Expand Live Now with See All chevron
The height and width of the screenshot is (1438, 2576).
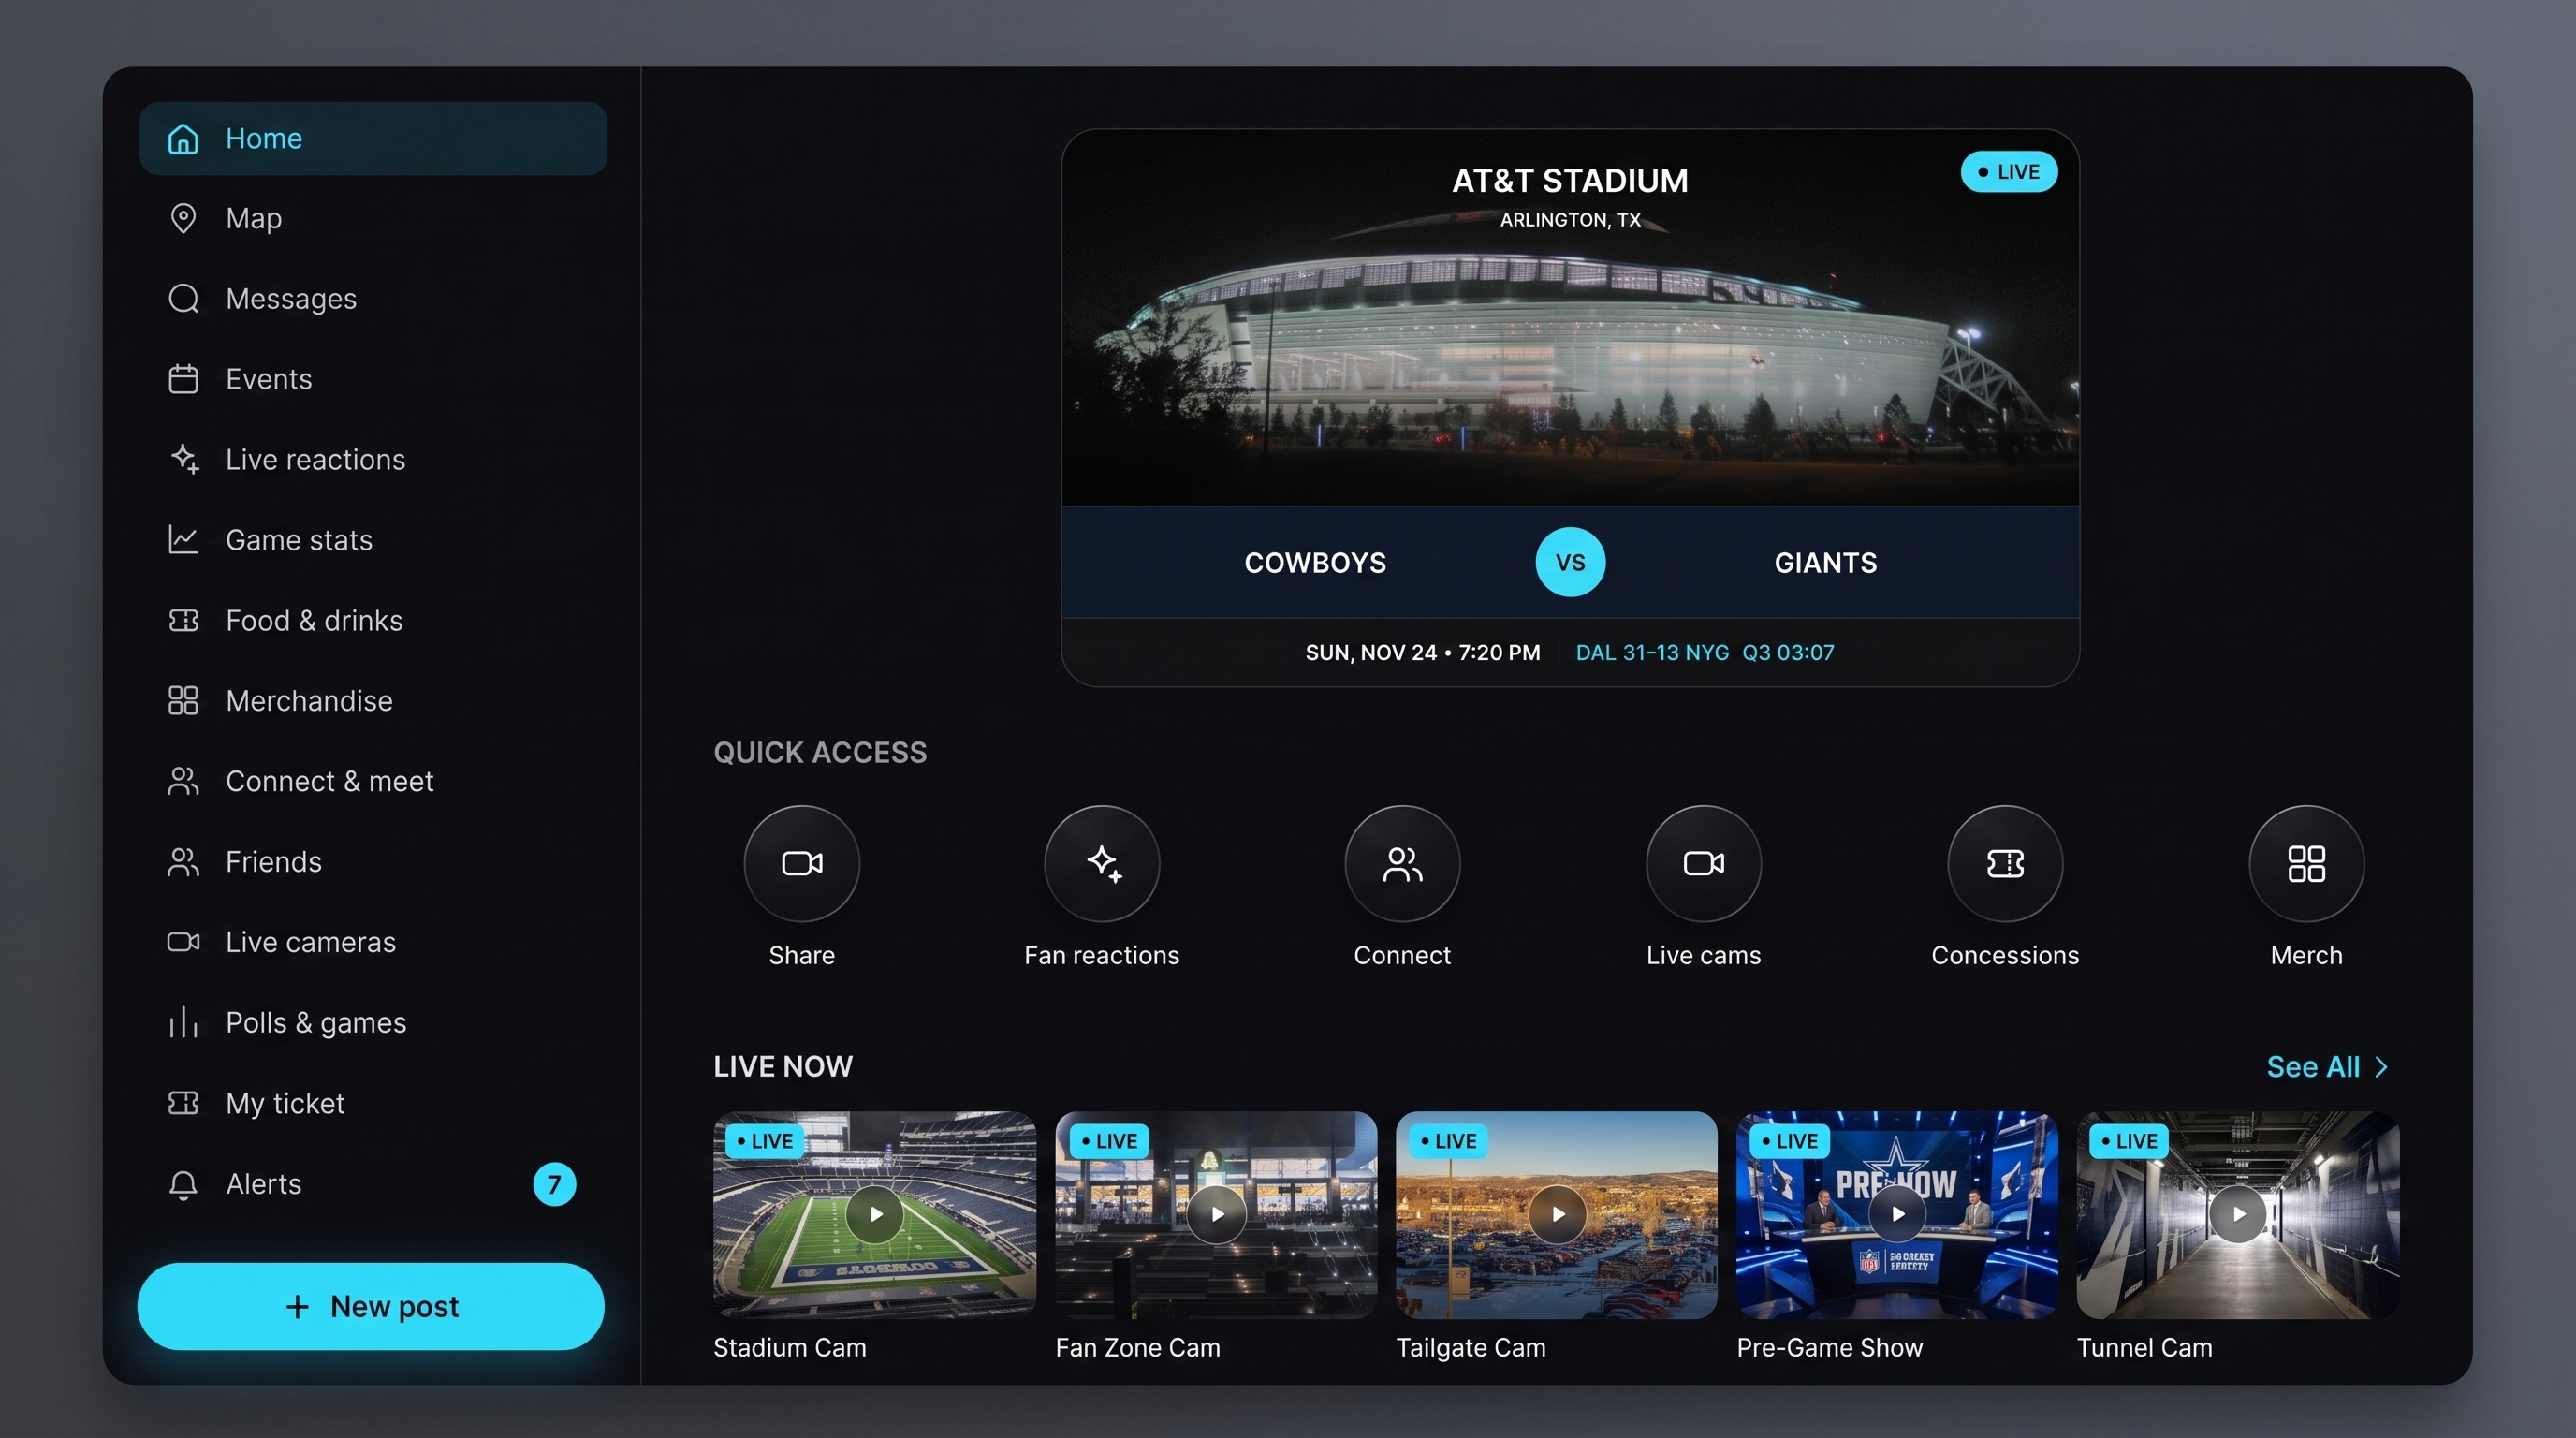(2381, 1067)
